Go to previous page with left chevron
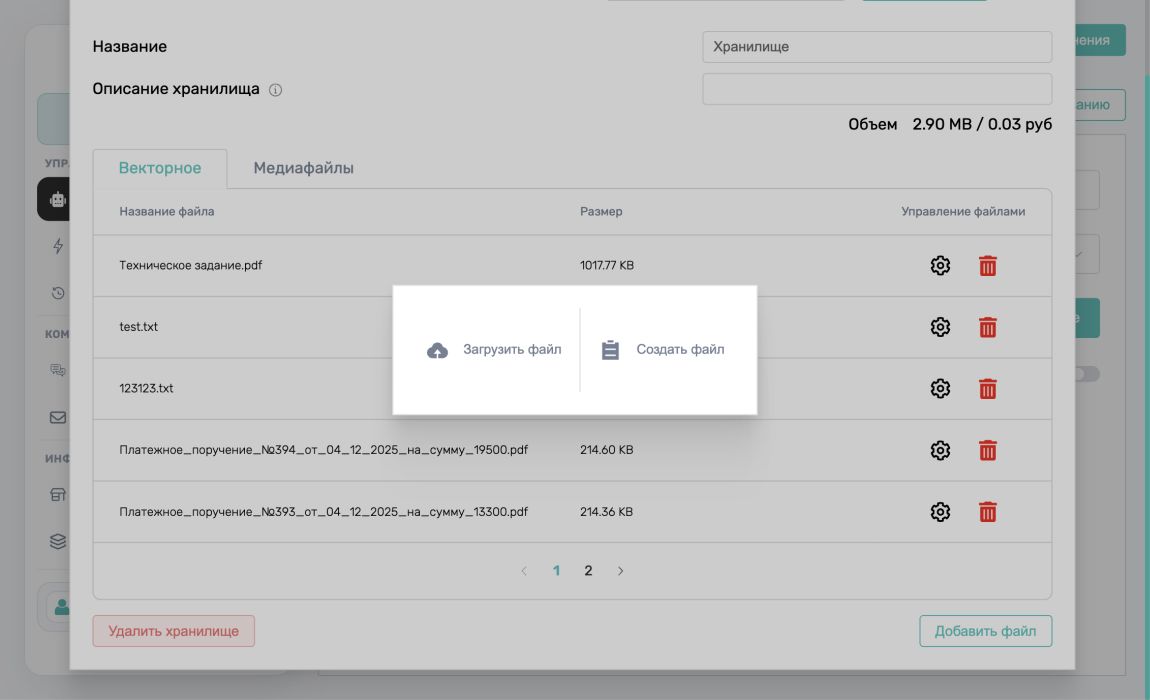Image resolution: width=1150 pixels, height=700 pixels. coord(524,571)
